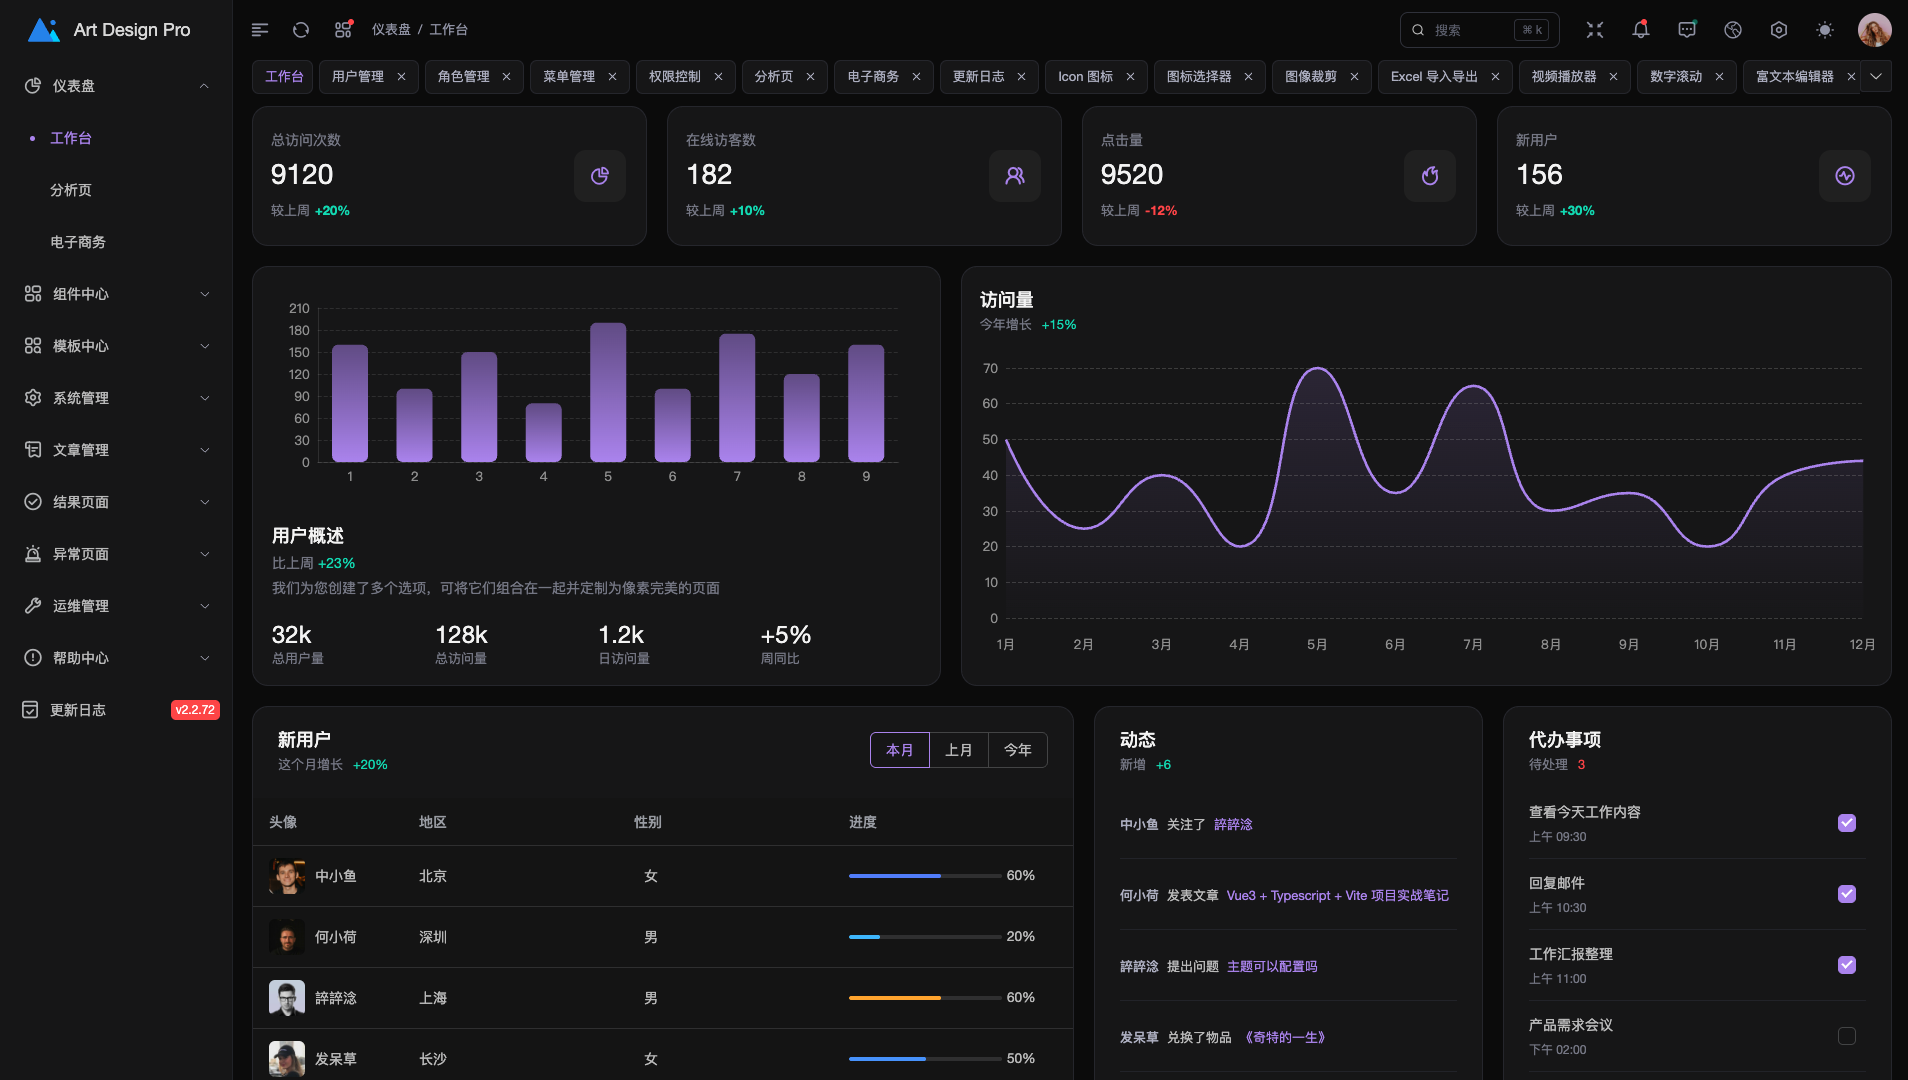Click the progress bar for 中小鱼
1908x1080 pixels.
(924, 876)
